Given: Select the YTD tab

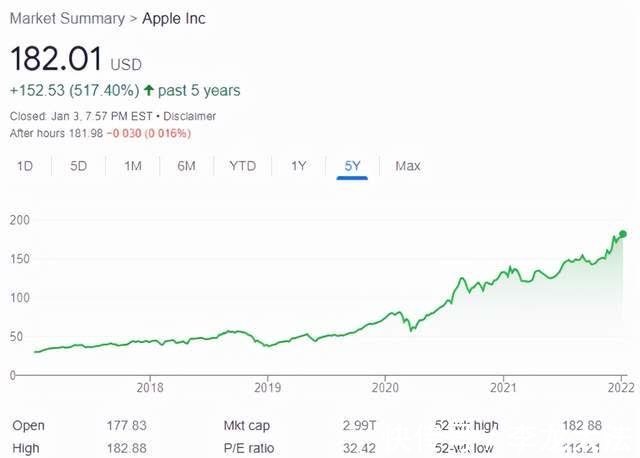Looking at the screenshot, I should coord(242,166).
